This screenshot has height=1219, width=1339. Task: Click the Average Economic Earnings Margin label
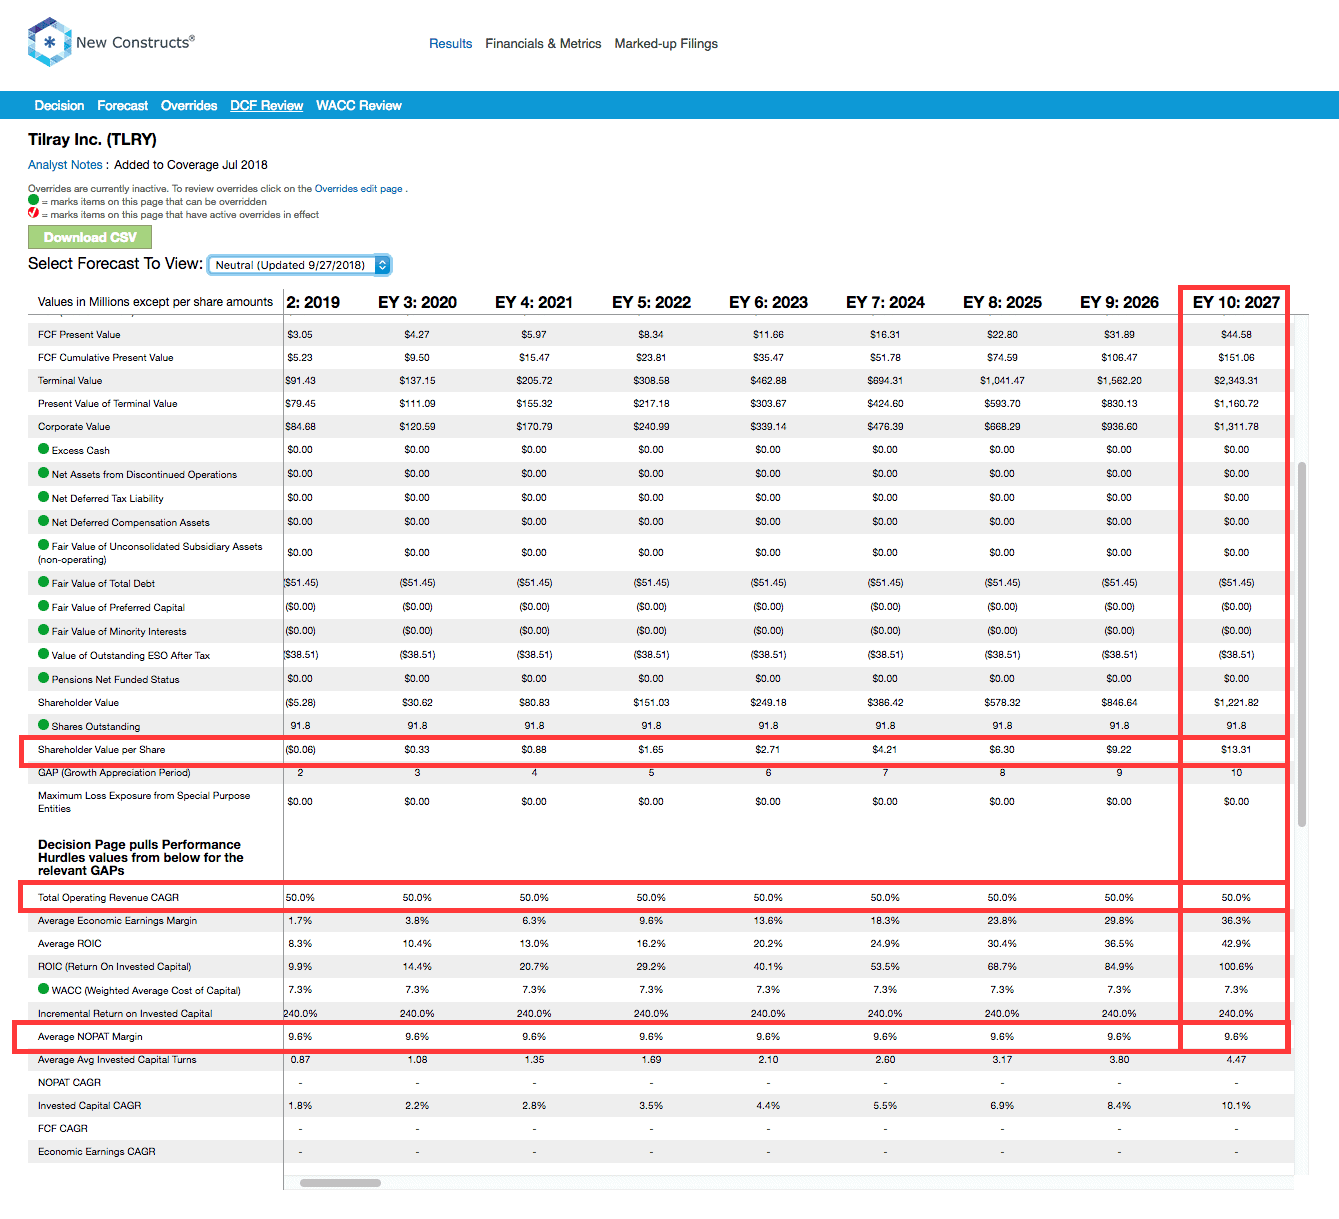click(x=118, y=921)
